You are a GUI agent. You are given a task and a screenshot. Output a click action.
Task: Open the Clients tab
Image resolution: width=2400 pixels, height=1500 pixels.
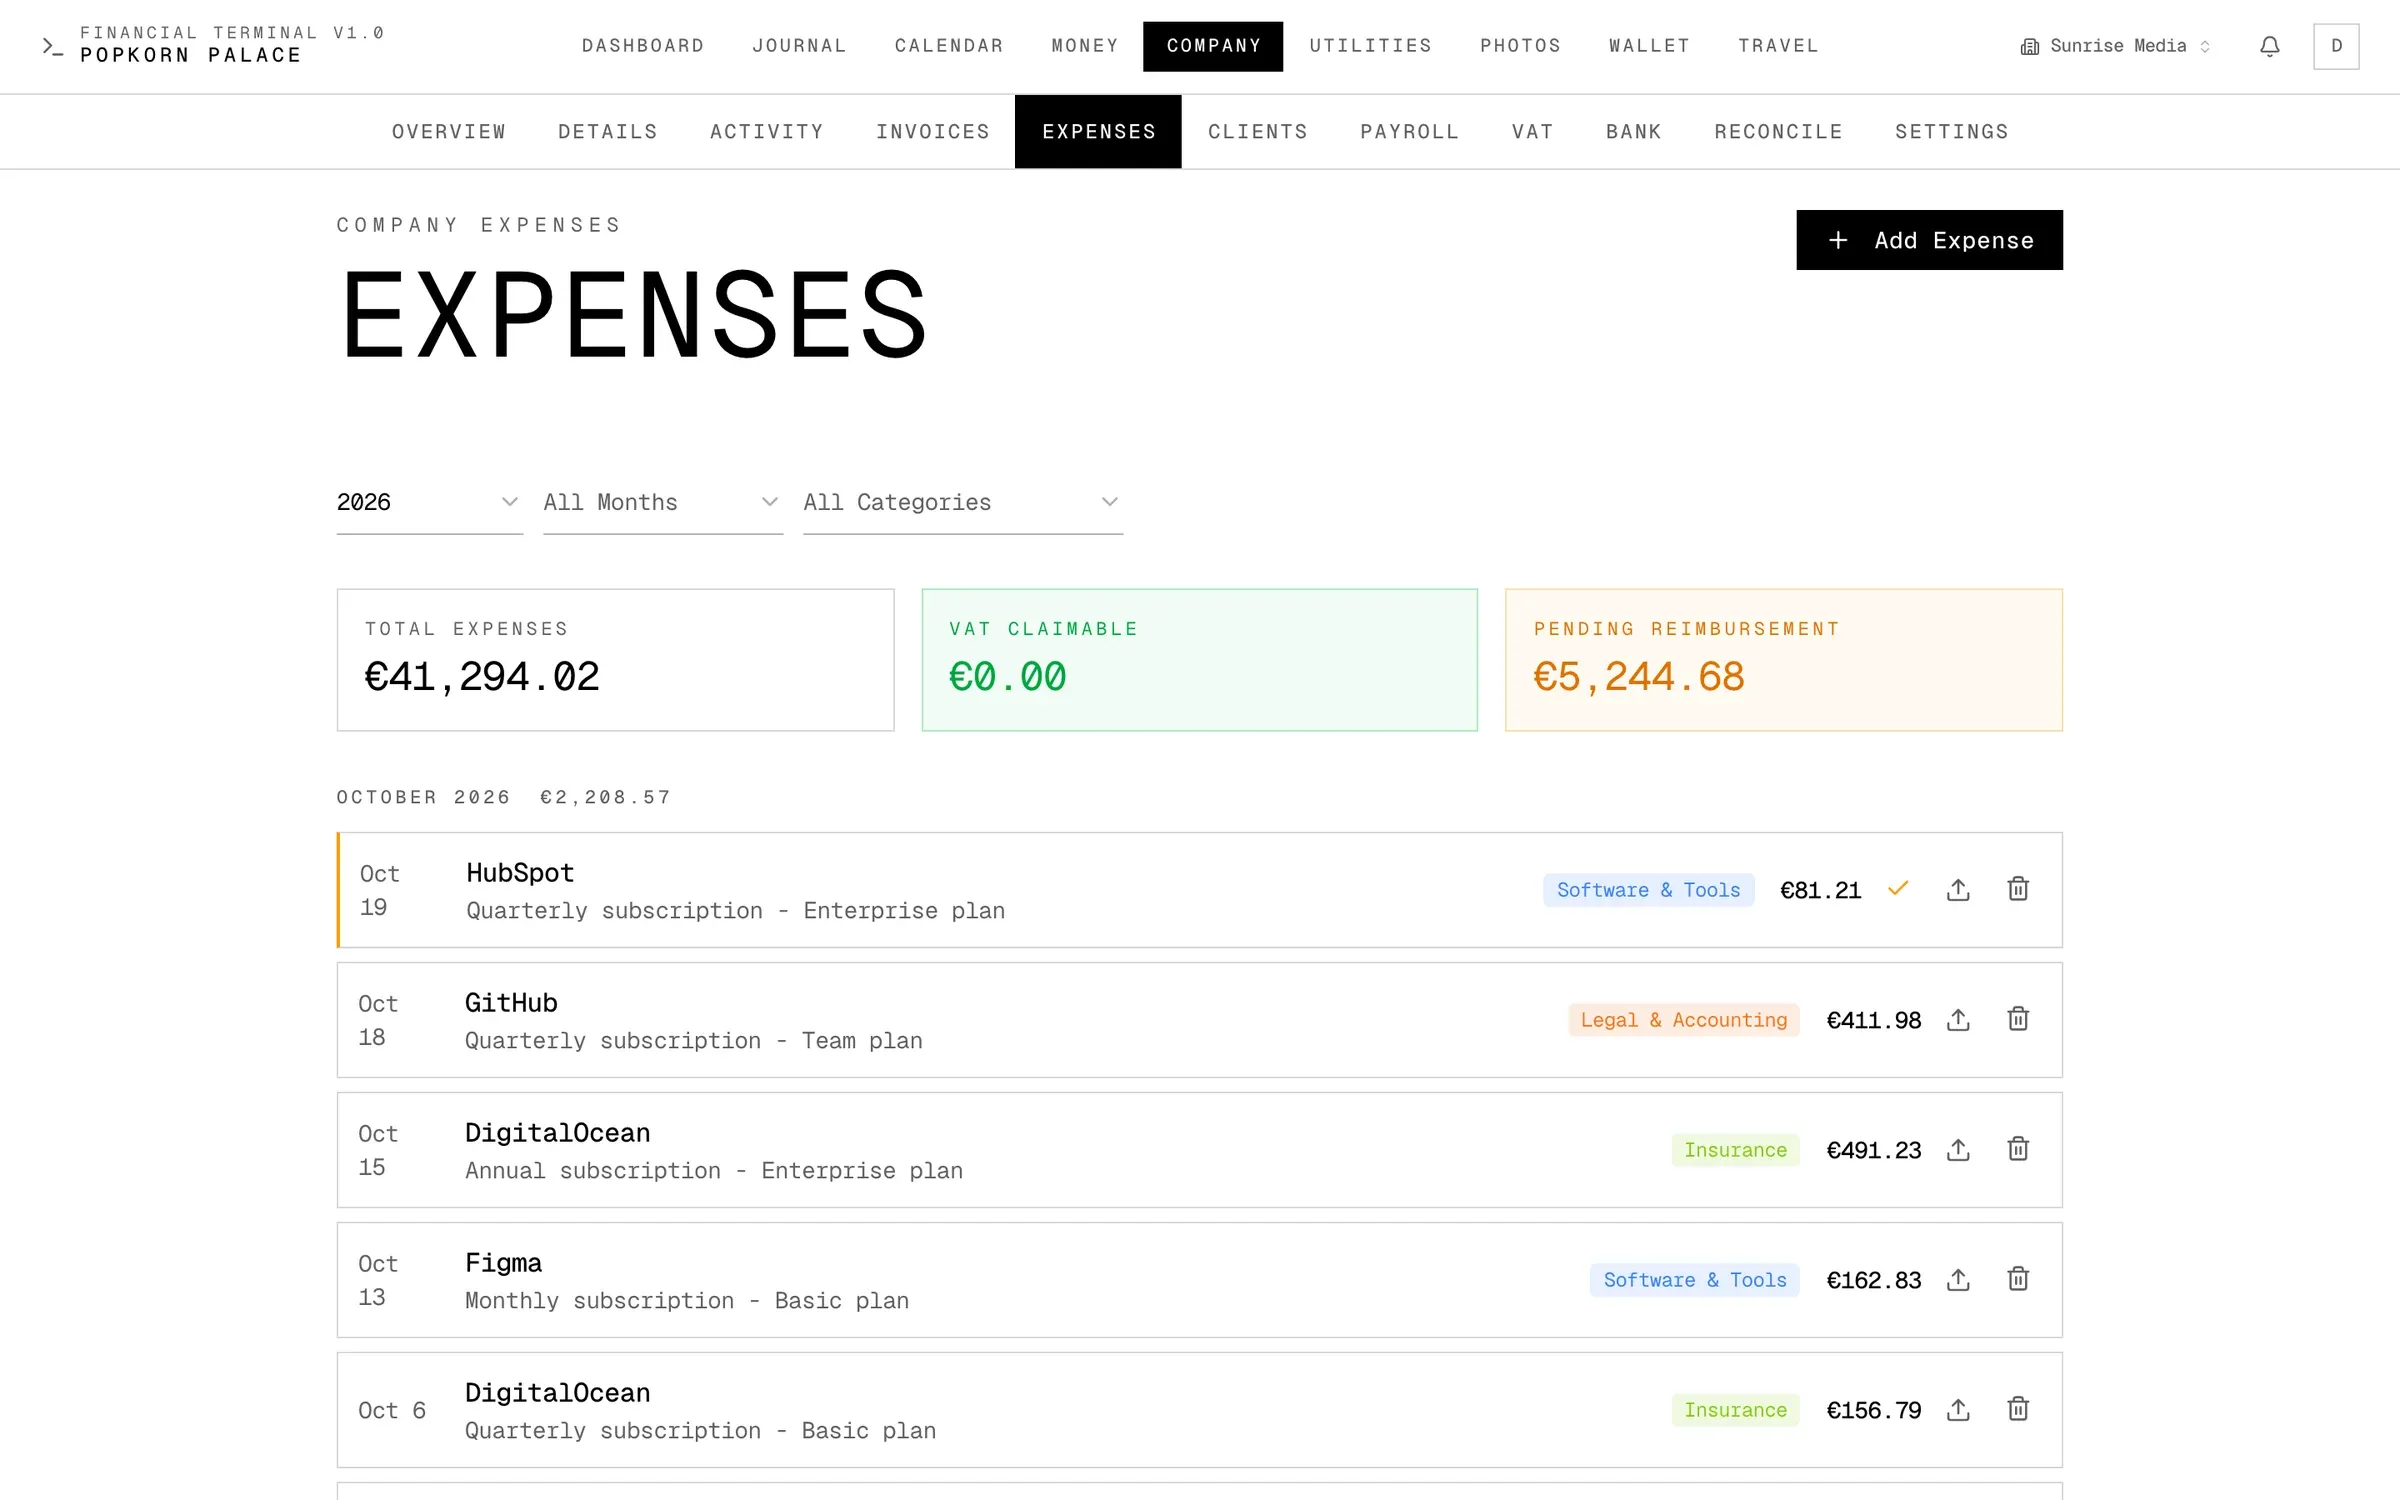pos(1257,132)
